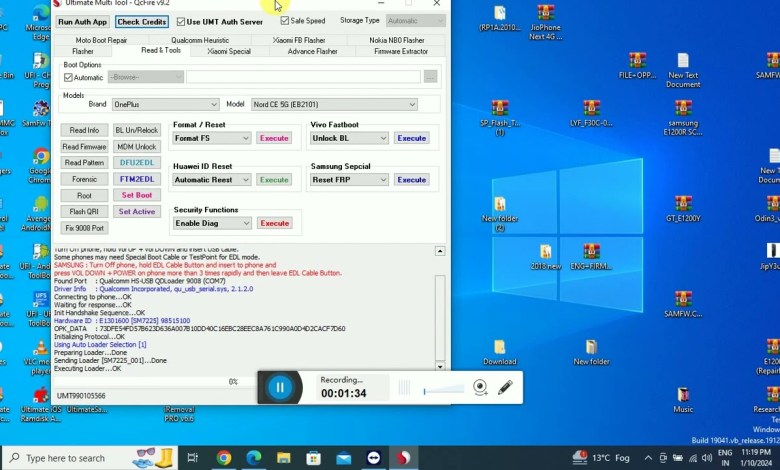This screenshot has width=780, height=470.
Task: Click the FTM2EDL button
Action: click(x=137, y=179)
